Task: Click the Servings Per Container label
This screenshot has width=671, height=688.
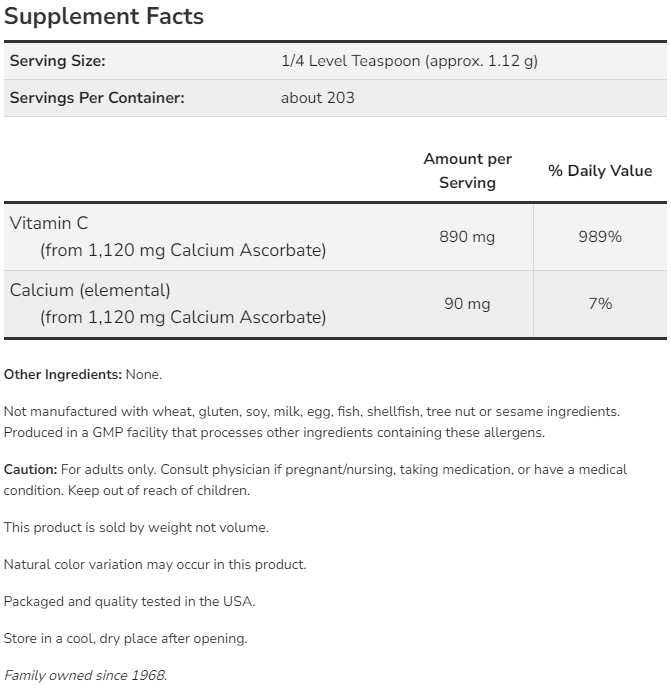Action: pyautogui.click(x=97, y=98)
